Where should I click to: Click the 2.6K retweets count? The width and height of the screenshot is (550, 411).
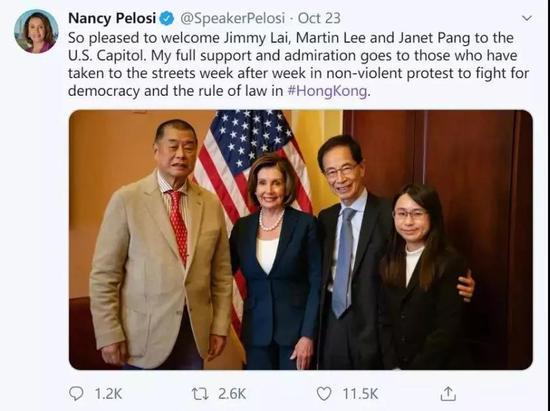(x=232, y=394)
